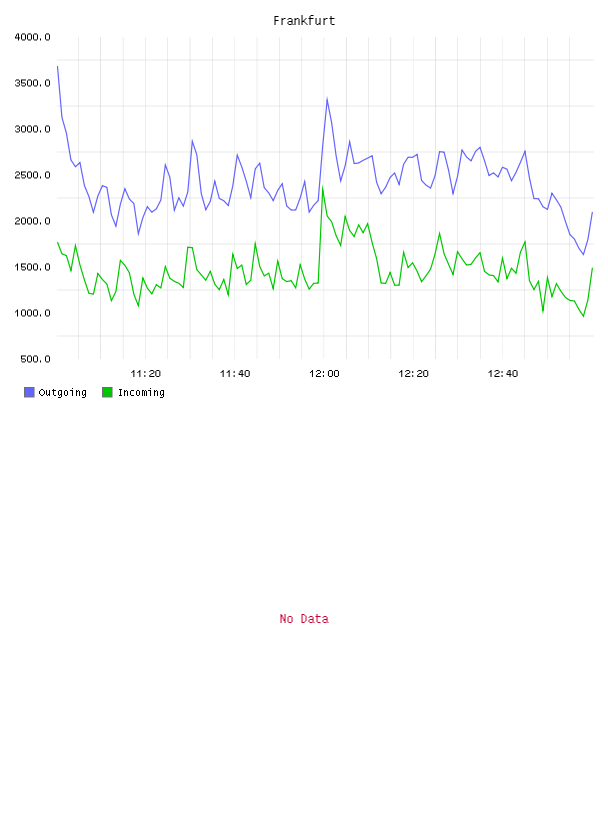Click the 12:00 time axis label

[x=324, y=374]
